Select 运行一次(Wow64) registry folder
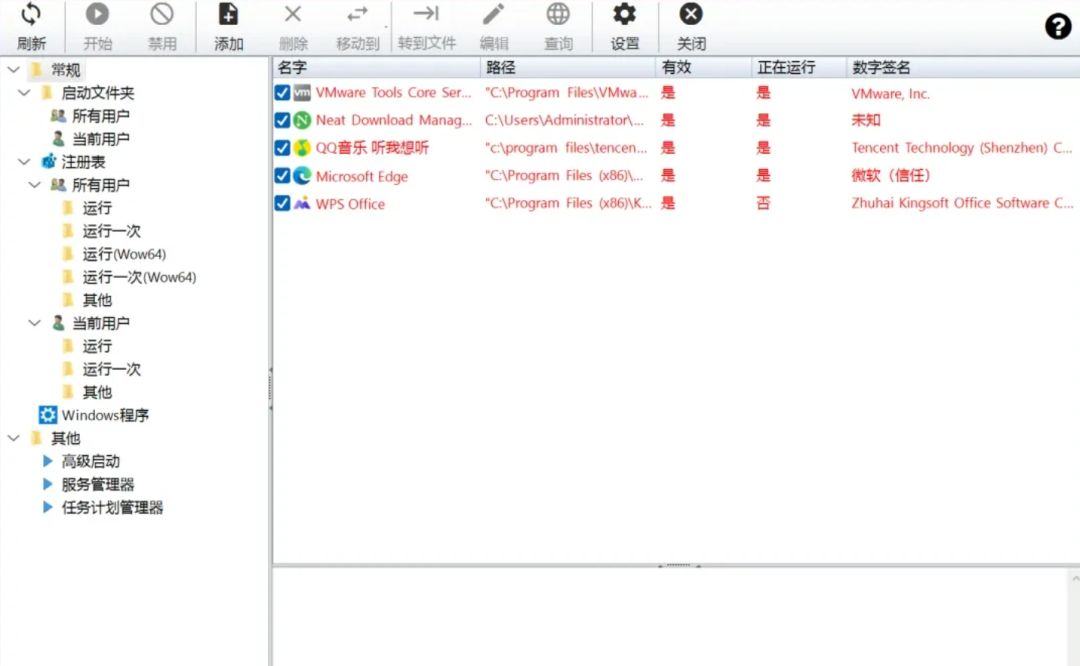Screen dimensions: 1080x666 point(139,277)
